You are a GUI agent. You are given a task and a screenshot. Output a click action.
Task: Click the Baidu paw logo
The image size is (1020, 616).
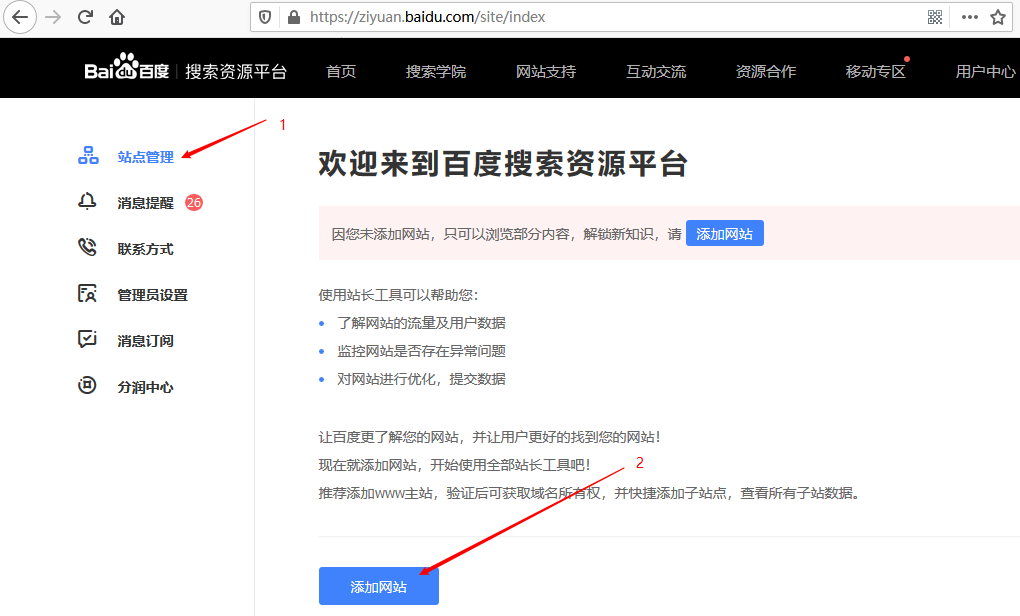tap(127, 66)
